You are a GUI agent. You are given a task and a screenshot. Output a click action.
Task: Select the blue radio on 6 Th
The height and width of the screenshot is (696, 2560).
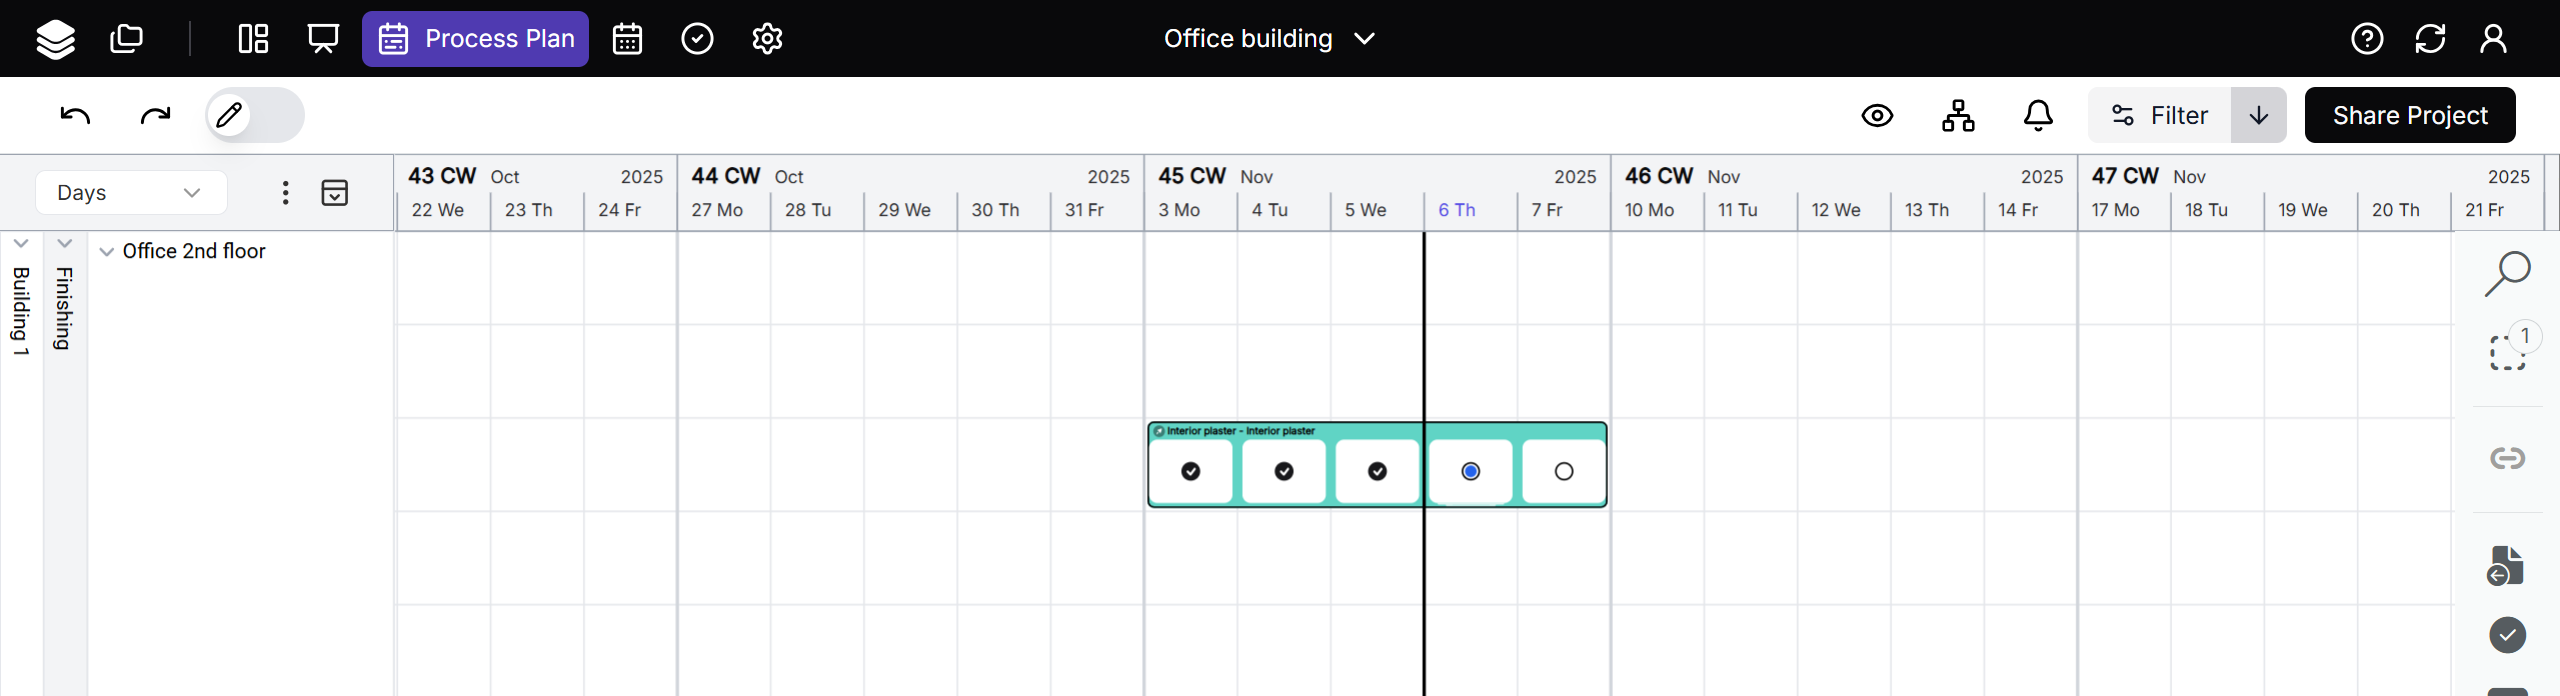click(x=1470, y=471)
